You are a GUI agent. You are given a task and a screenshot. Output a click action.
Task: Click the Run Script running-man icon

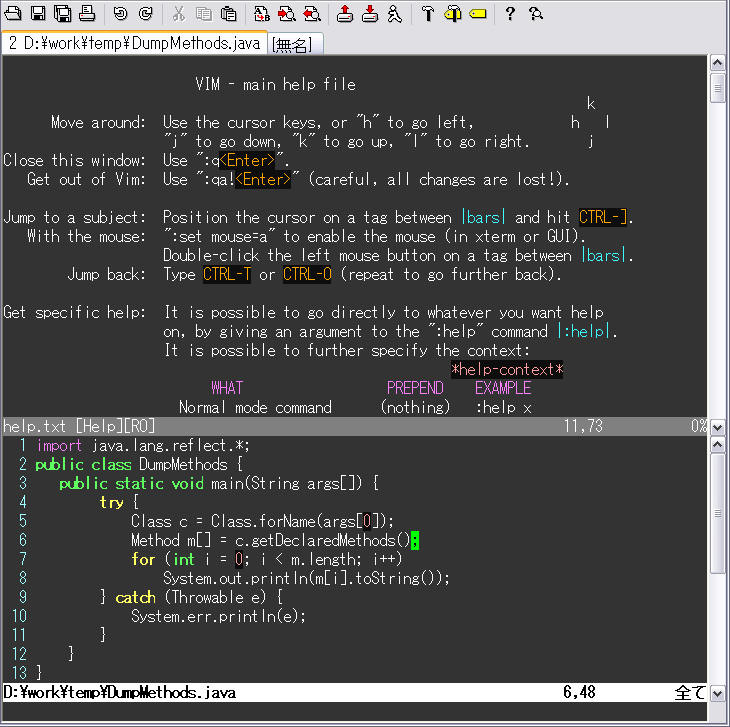395,13
